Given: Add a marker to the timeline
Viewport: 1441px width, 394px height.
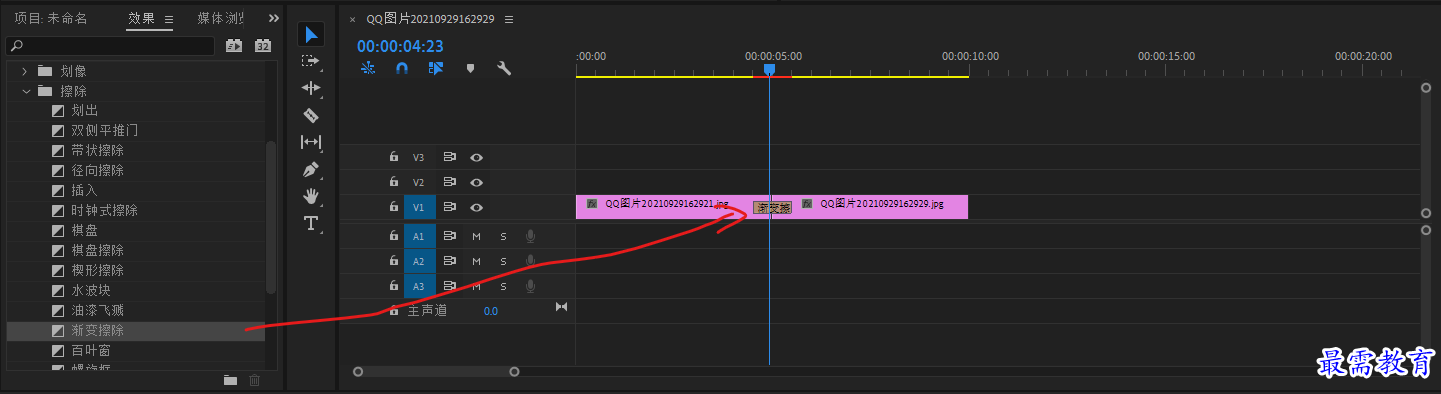Looking at the screenshot, I should click(470, 69).
